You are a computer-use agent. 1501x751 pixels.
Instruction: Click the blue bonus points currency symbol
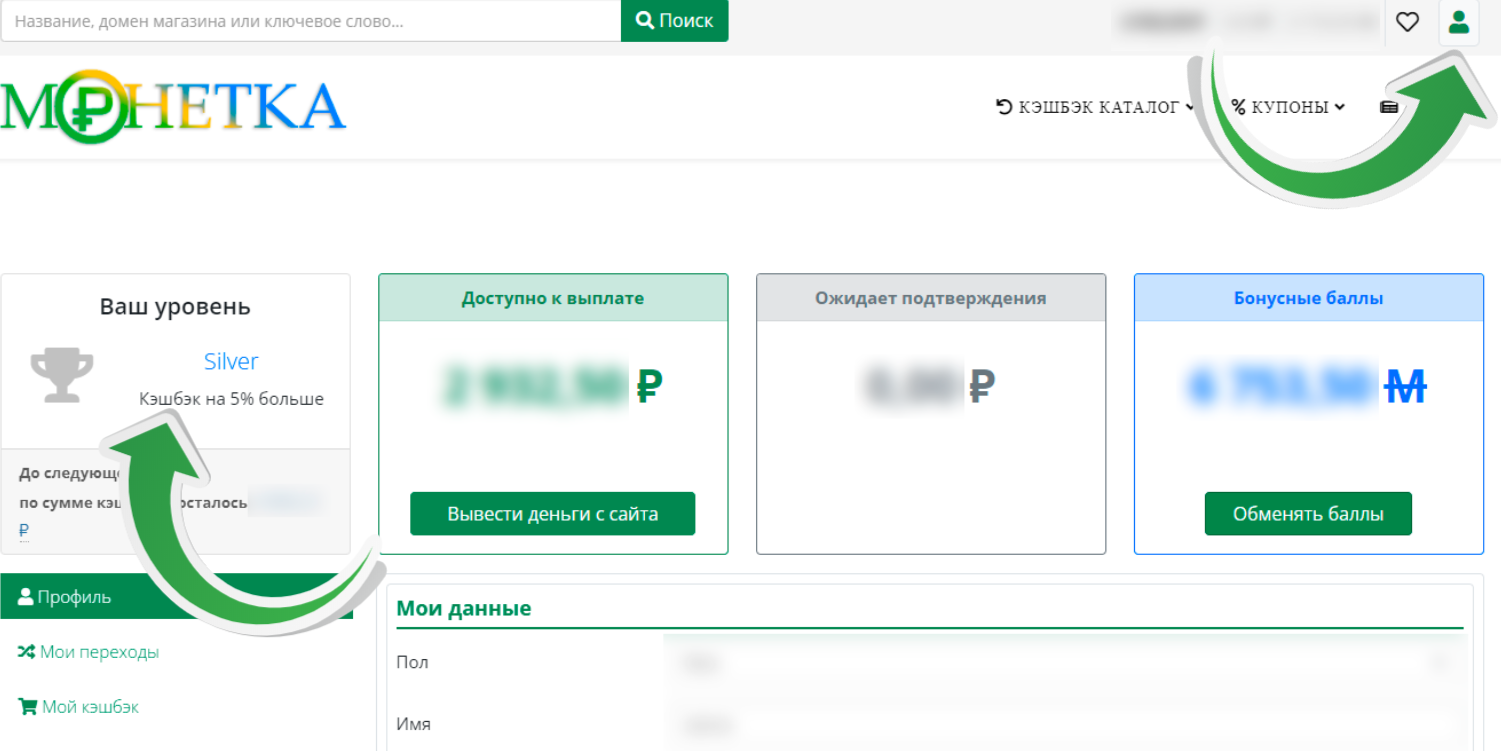(1405, 385)
